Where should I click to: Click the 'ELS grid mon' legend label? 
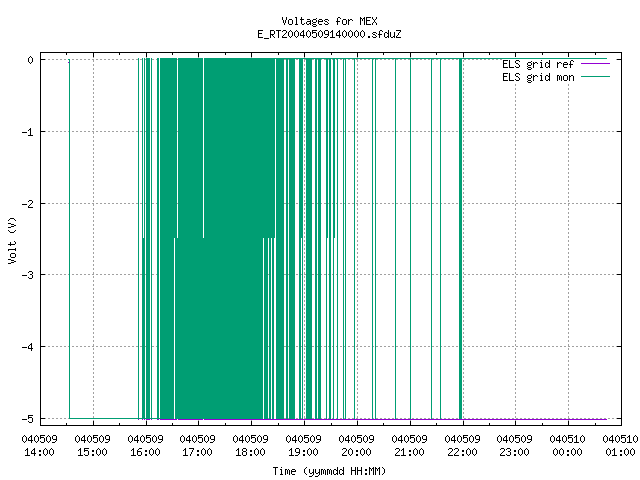coord(538,77)
